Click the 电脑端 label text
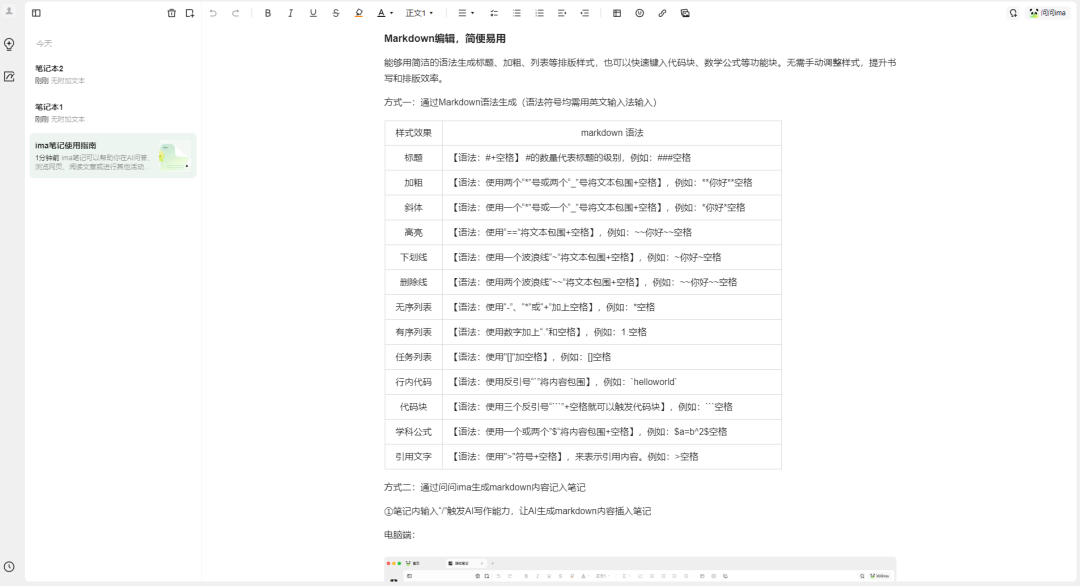The image size is (1080, 586). (x=399, y=535)
